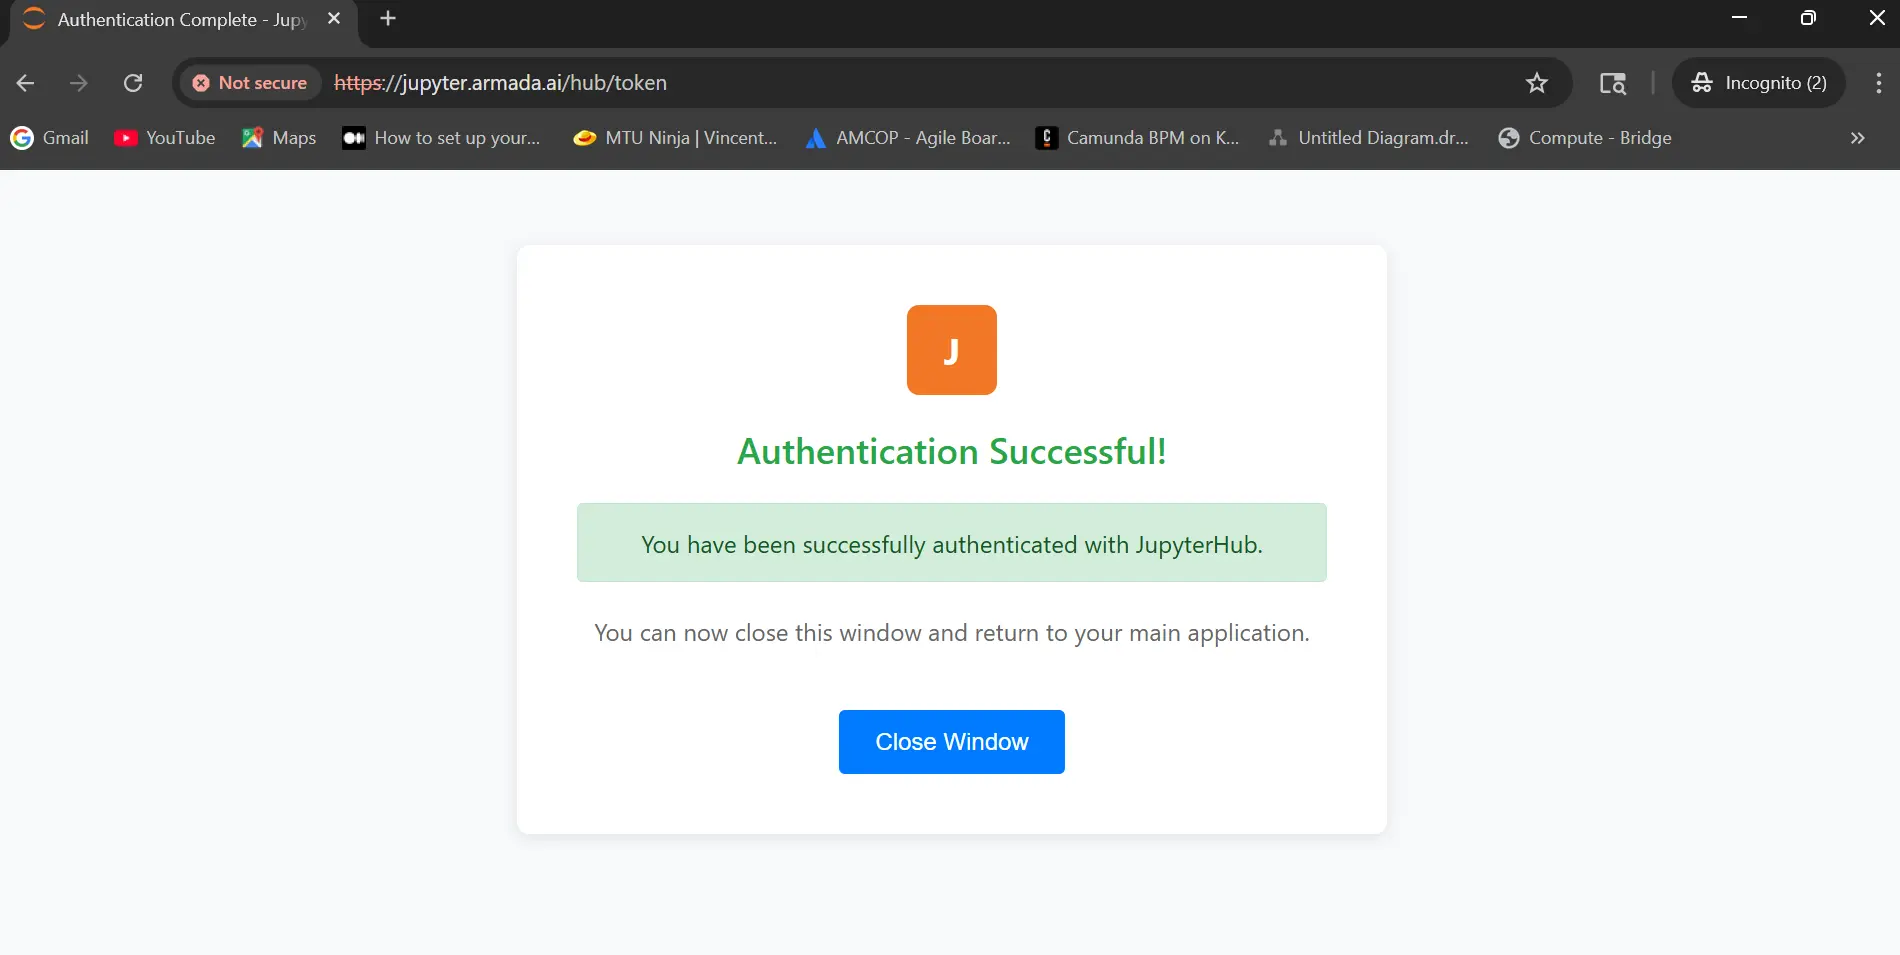Click the orange J JupyterHub logo
The image size is (1900, 955).
tap(951, 350)
